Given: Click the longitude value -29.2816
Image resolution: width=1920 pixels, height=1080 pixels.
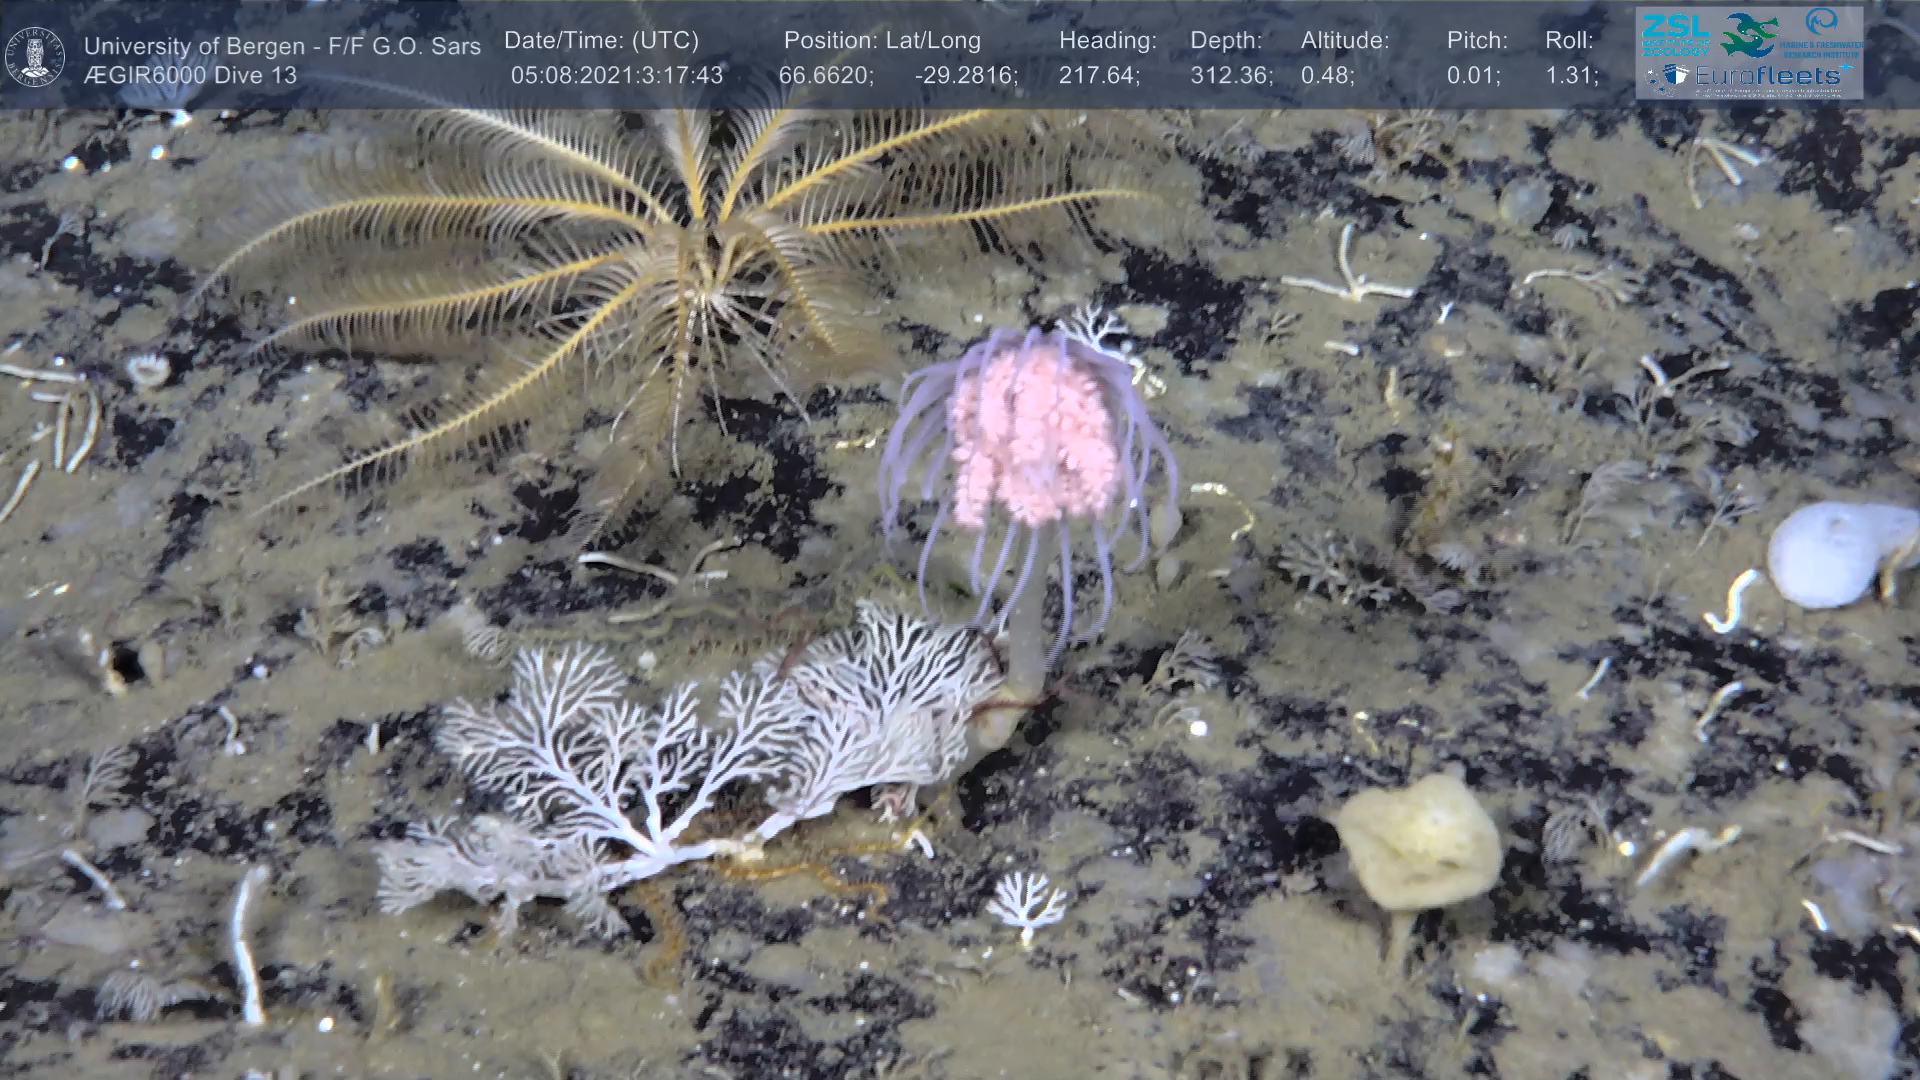Looking at the screenshot, I should 966,75.
